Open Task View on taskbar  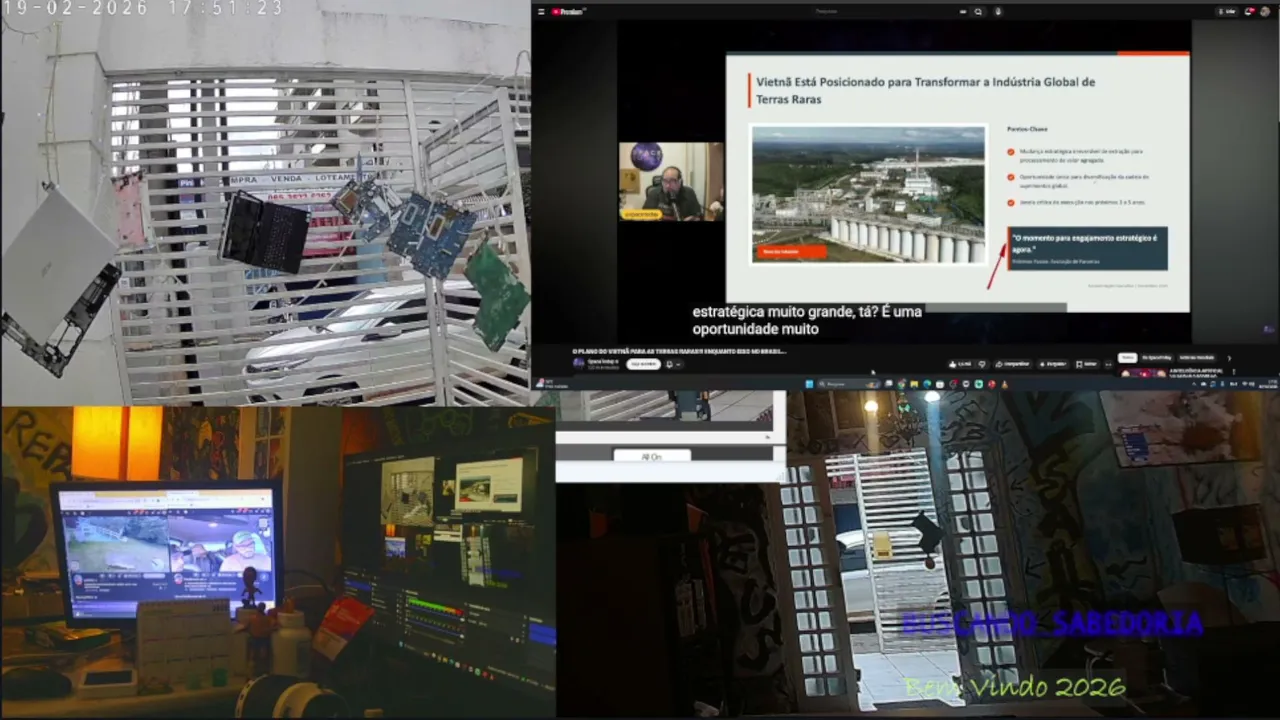coord(889,384)
